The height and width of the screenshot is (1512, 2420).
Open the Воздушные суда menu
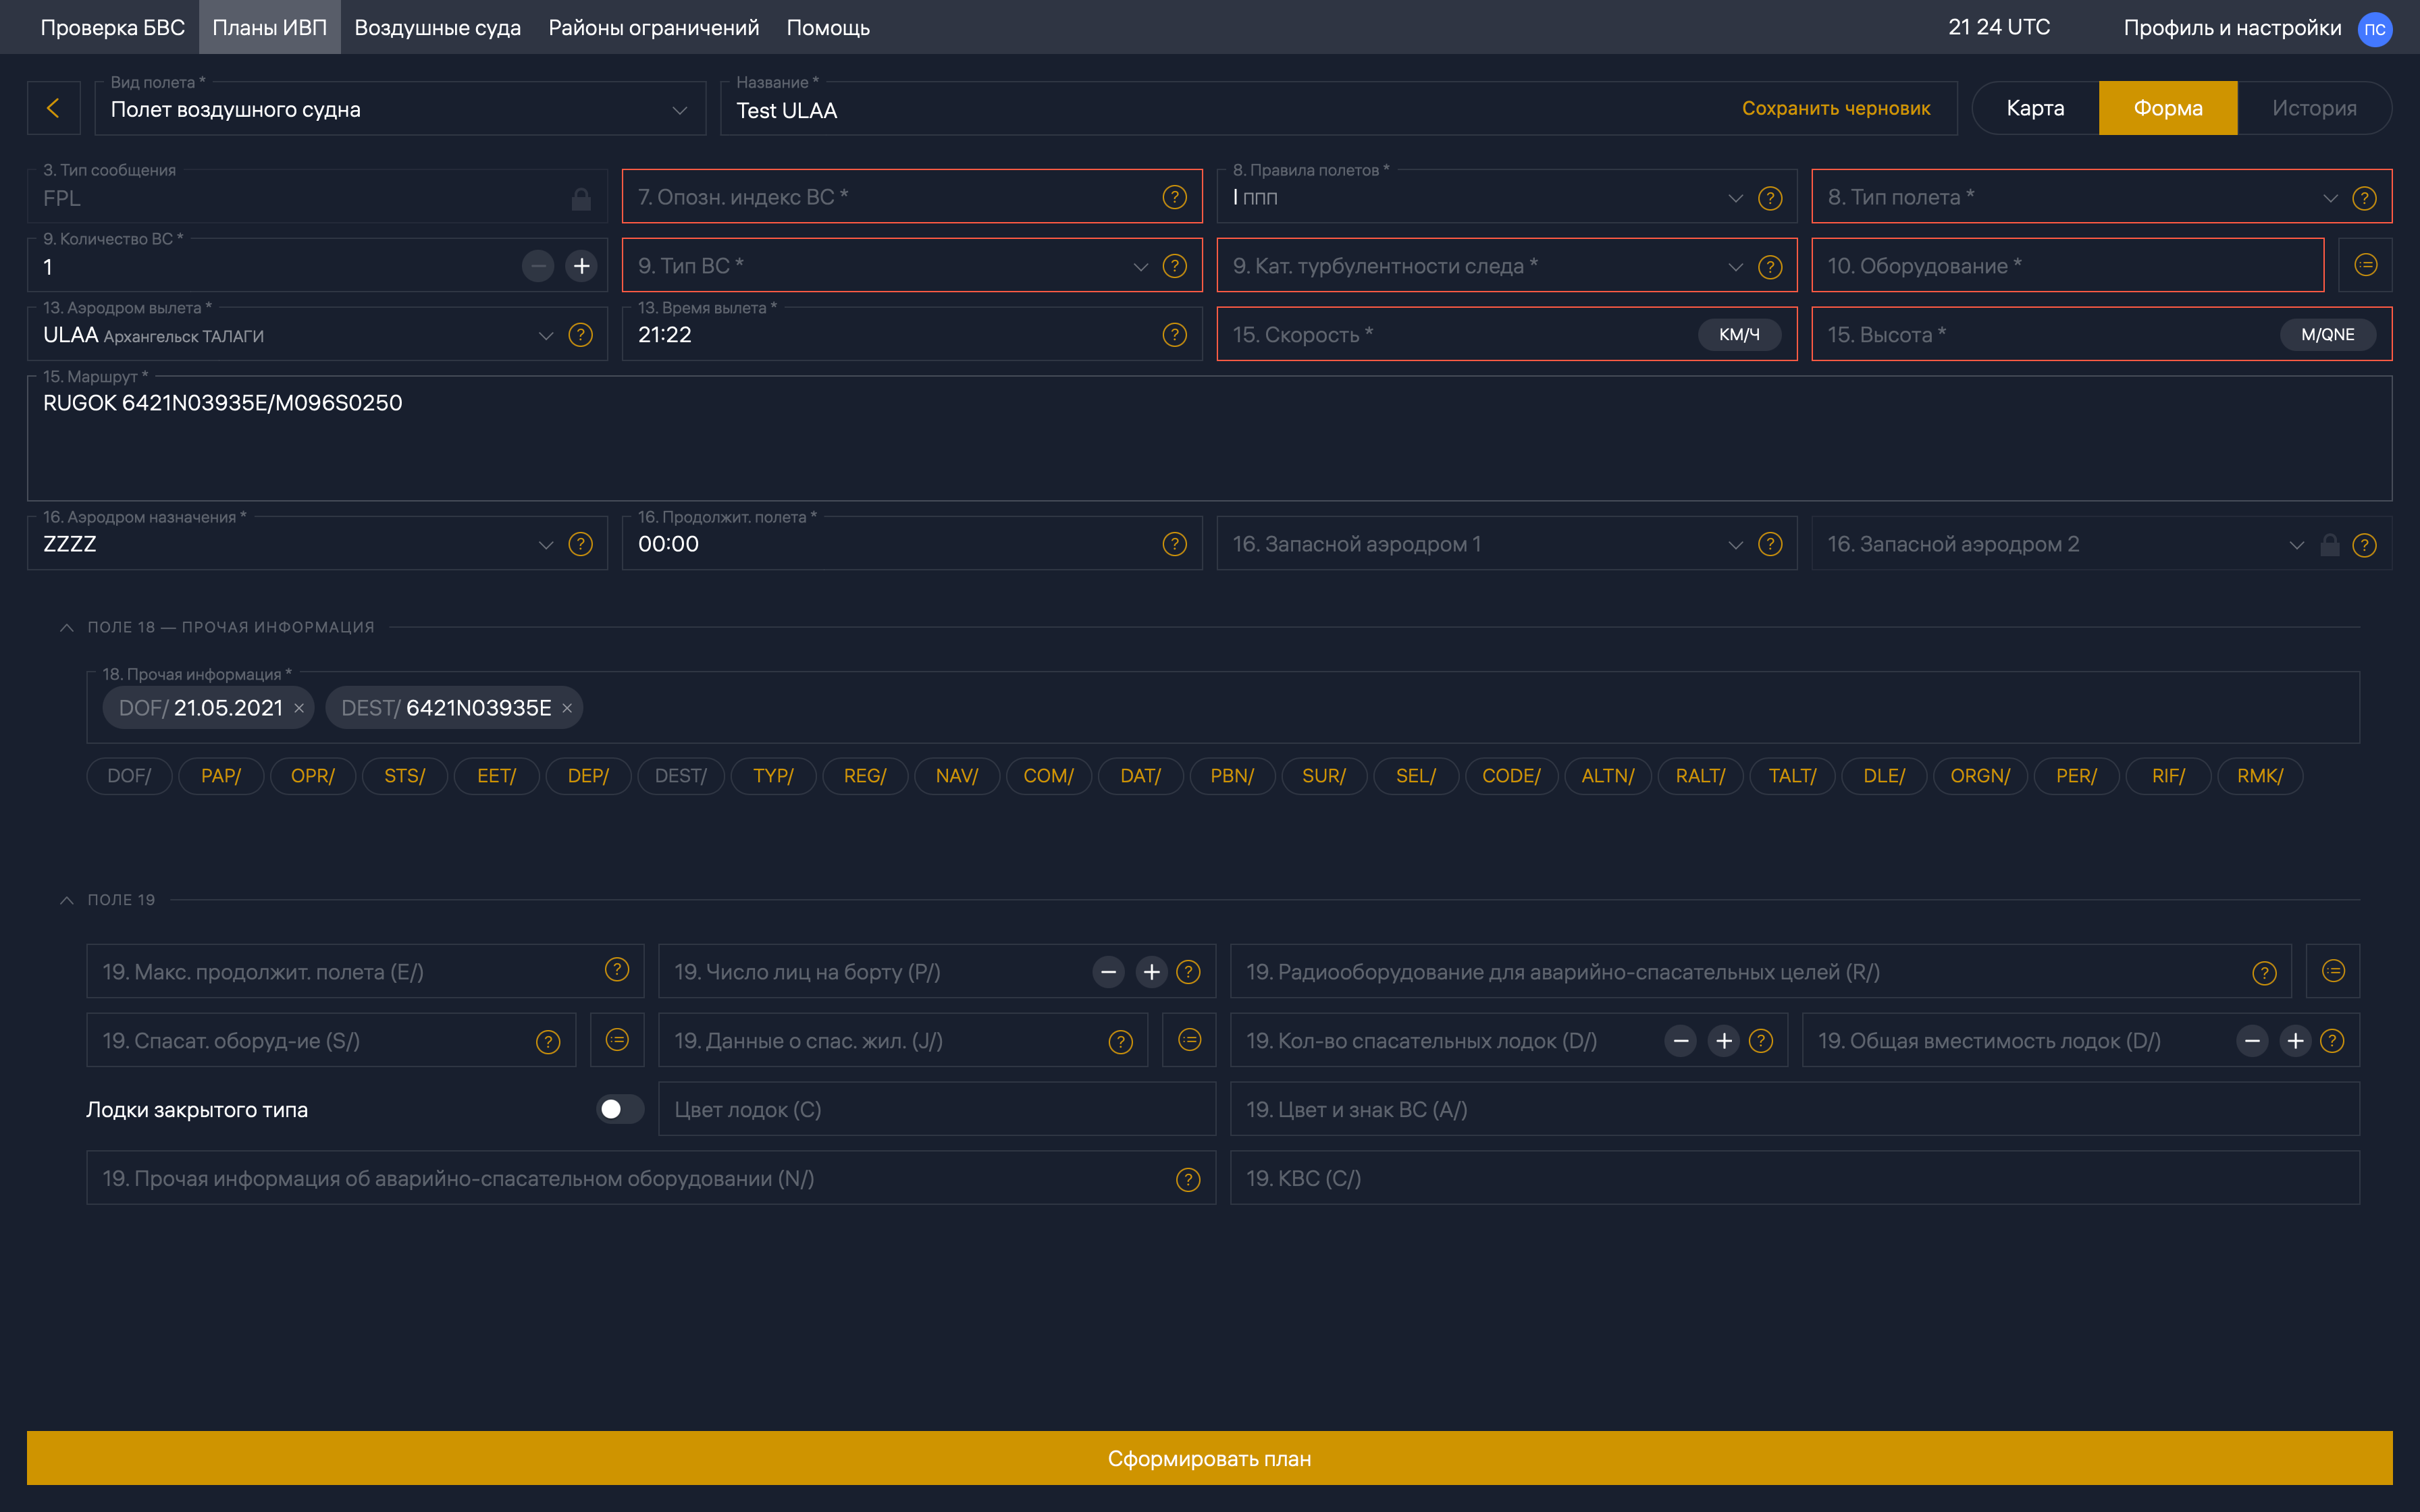437,27
